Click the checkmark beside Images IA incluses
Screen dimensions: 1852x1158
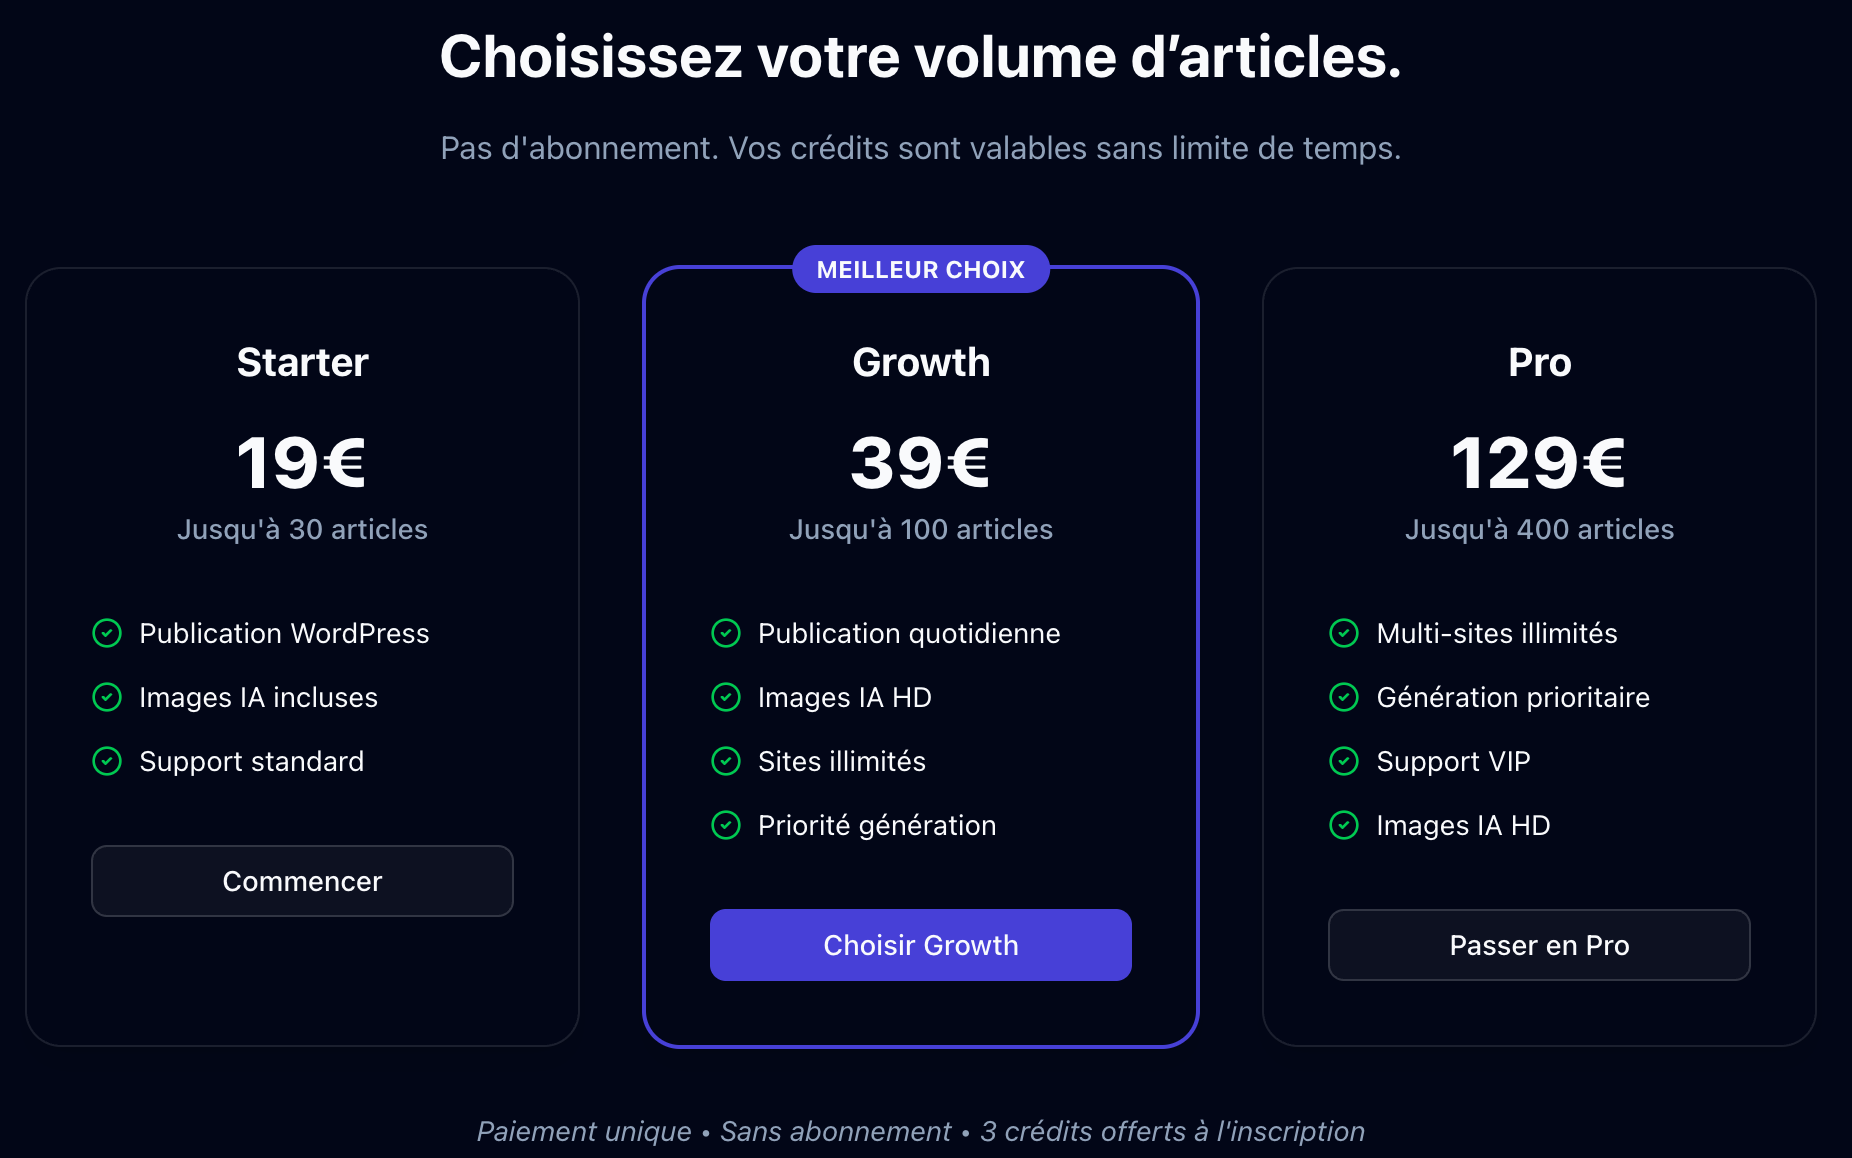[x=106, y=697]
